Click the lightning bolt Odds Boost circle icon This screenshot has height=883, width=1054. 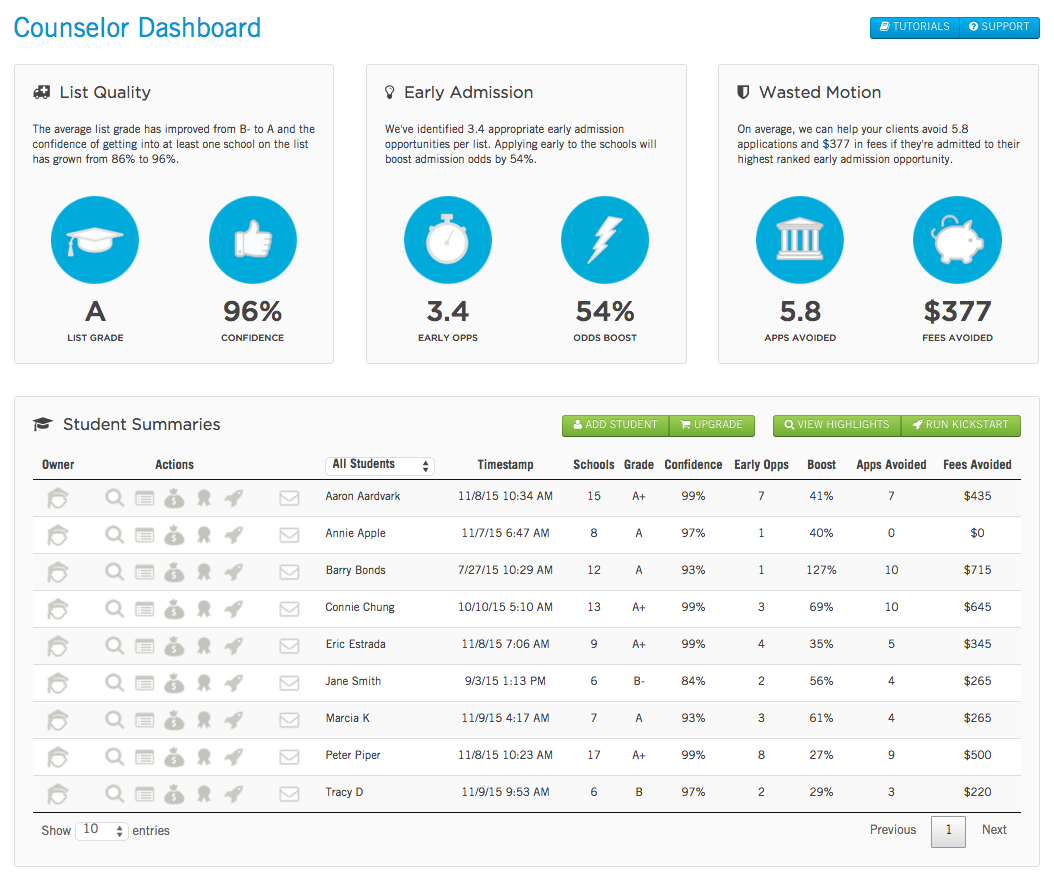[x=605, y=240]
